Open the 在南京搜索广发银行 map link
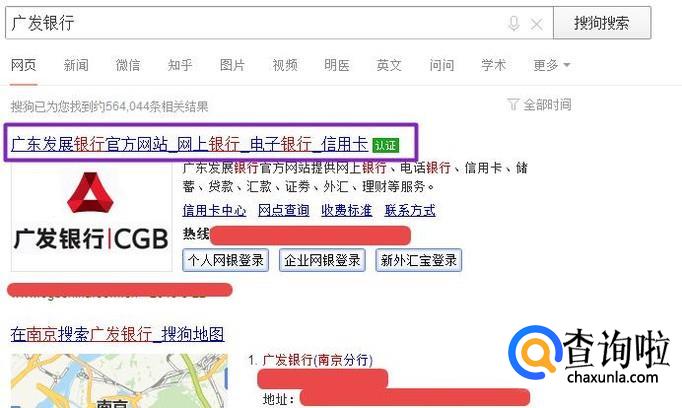The width and height of the screenshot is (682, 408). (117, 333)
